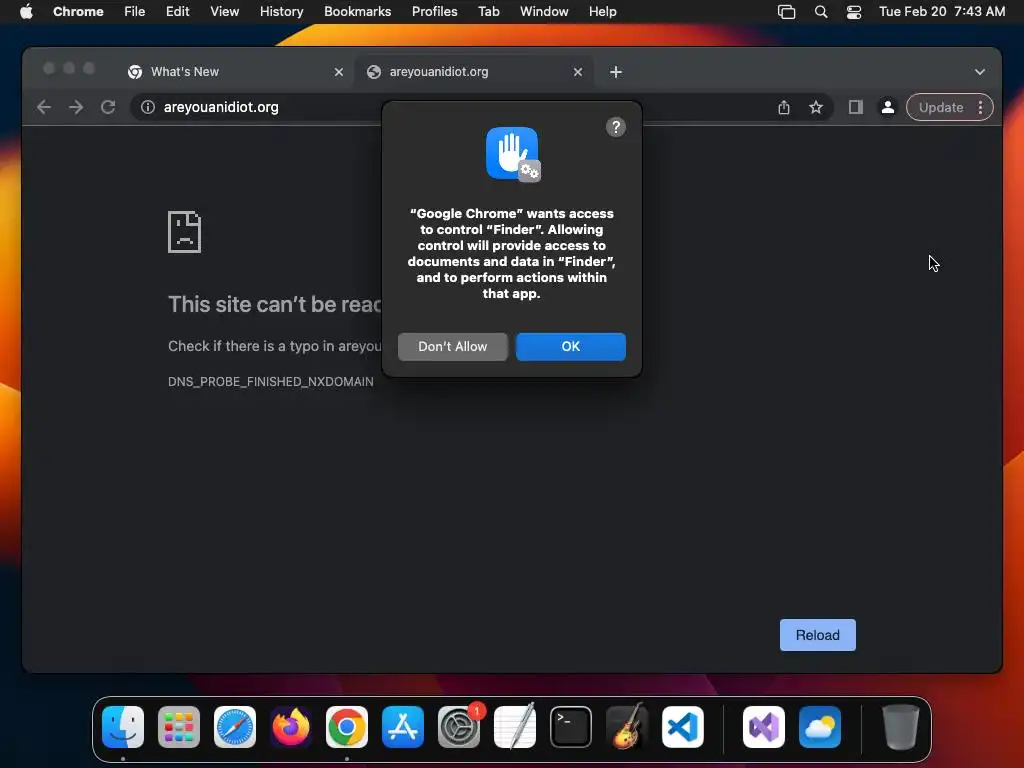This screenshot has width=1024, height=768.
Task: Open the Help menu
Action: (x=602, y=12)
